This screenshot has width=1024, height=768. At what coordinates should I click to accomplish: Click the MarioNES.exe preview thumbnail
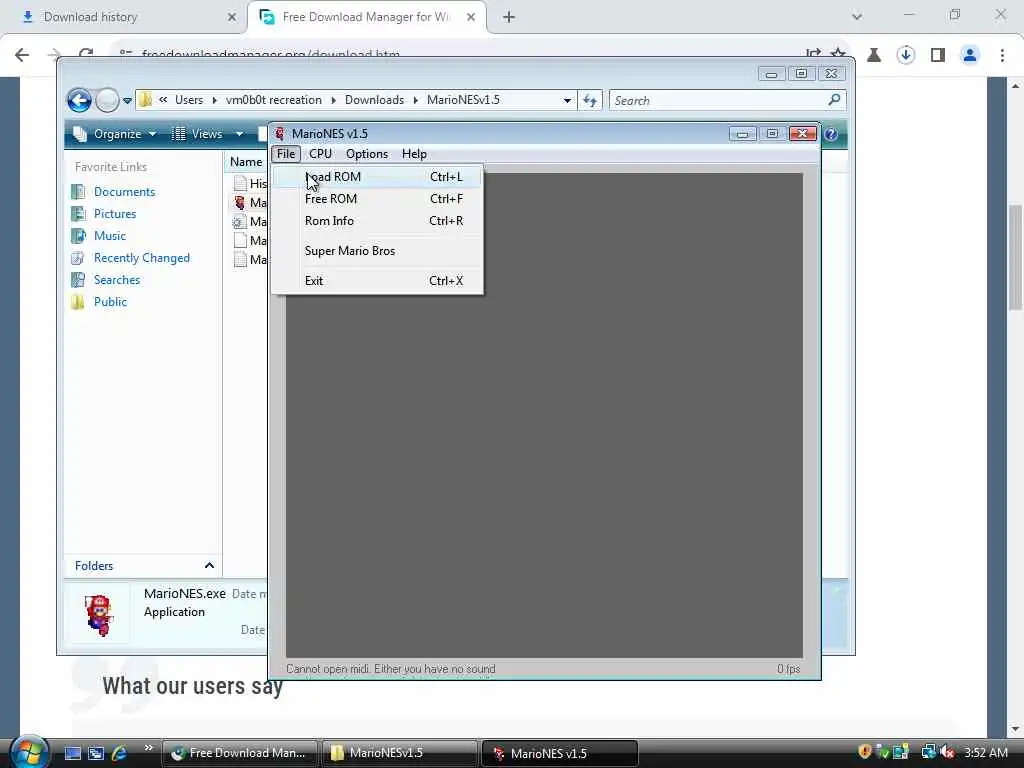tap(99, 615)
